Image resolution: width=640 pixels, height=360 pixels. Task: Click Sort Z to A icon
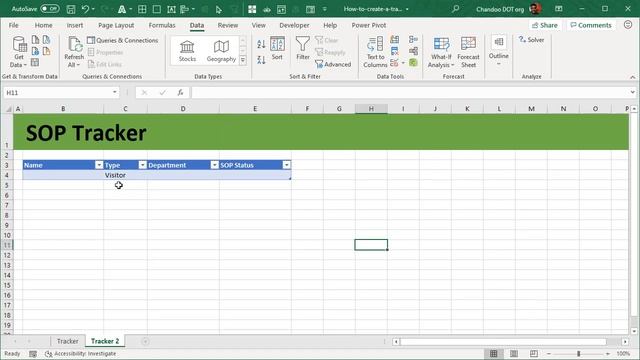tap(261, 60)
